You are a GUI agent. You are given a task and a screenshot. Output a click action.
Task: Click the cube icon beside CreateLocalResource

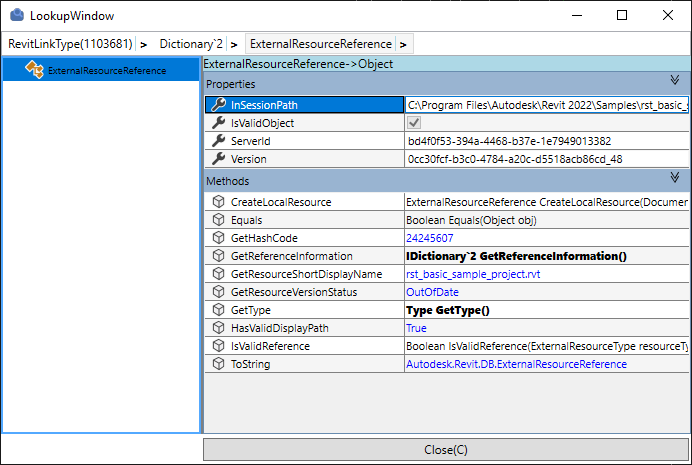(218, 202)
